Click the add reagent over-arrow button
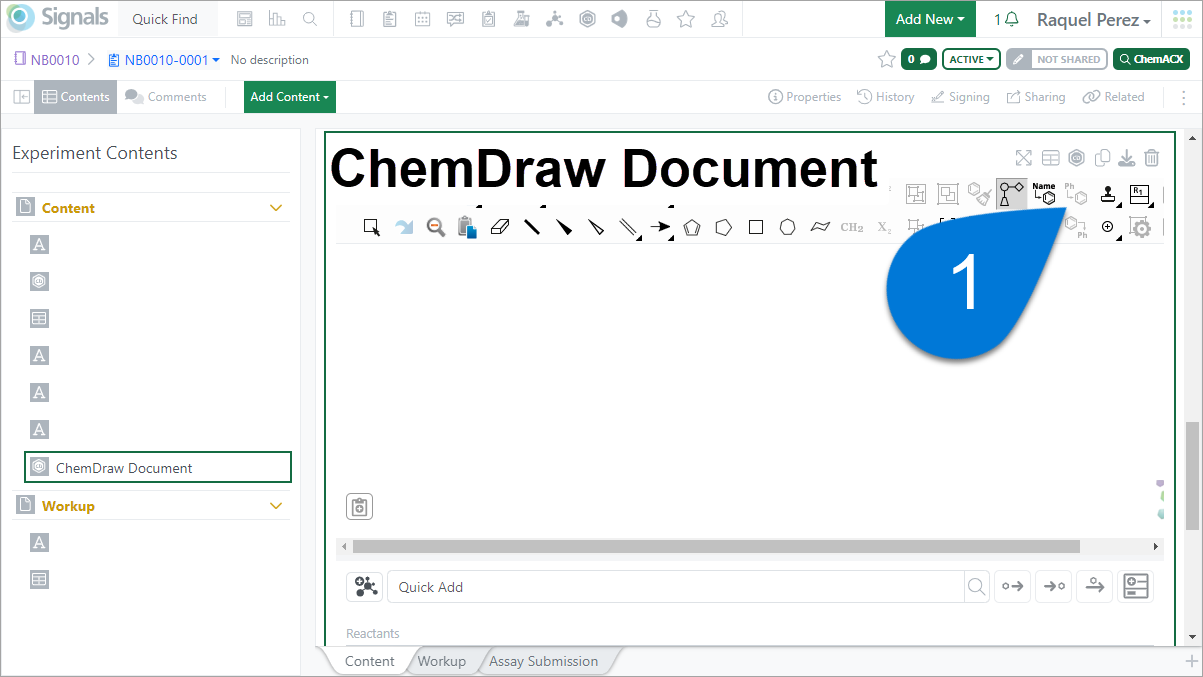Image resolution: width=1203 pixels, height=677 pixels. [1095, 587]
